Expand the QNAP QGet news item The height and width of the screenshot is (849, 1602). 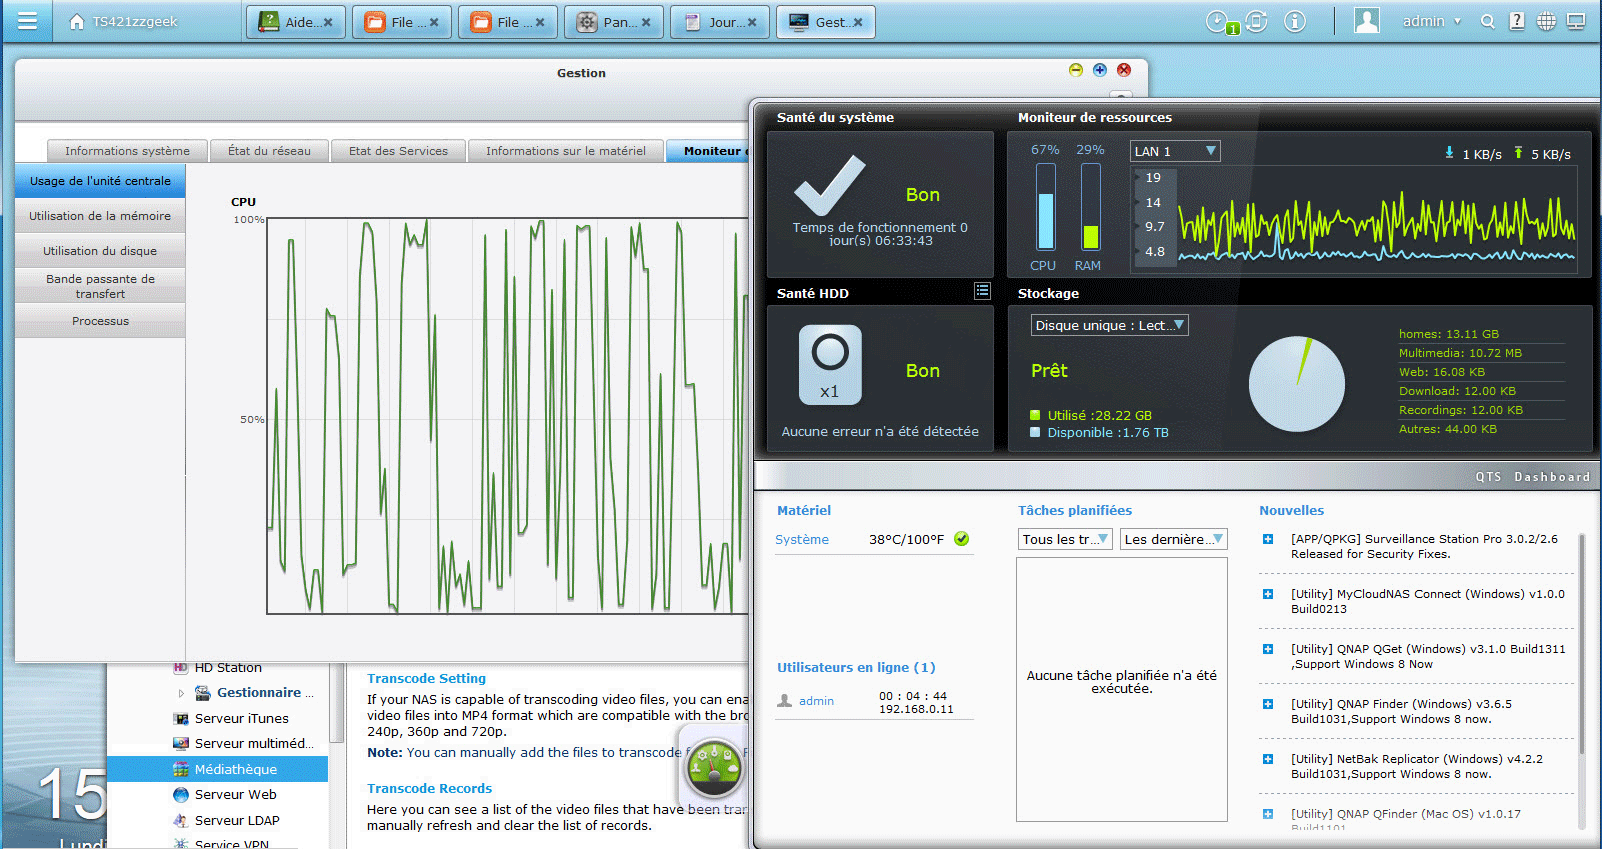coord(1268,649)
